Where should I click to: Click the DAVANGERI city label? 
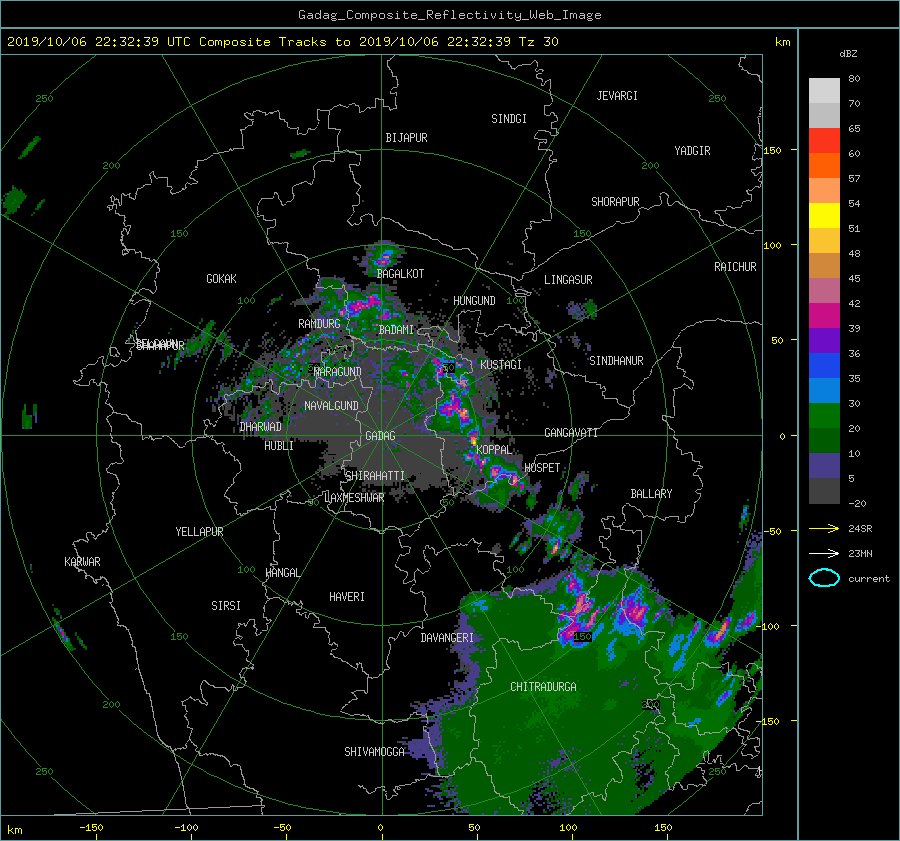[x=447, y=638]
